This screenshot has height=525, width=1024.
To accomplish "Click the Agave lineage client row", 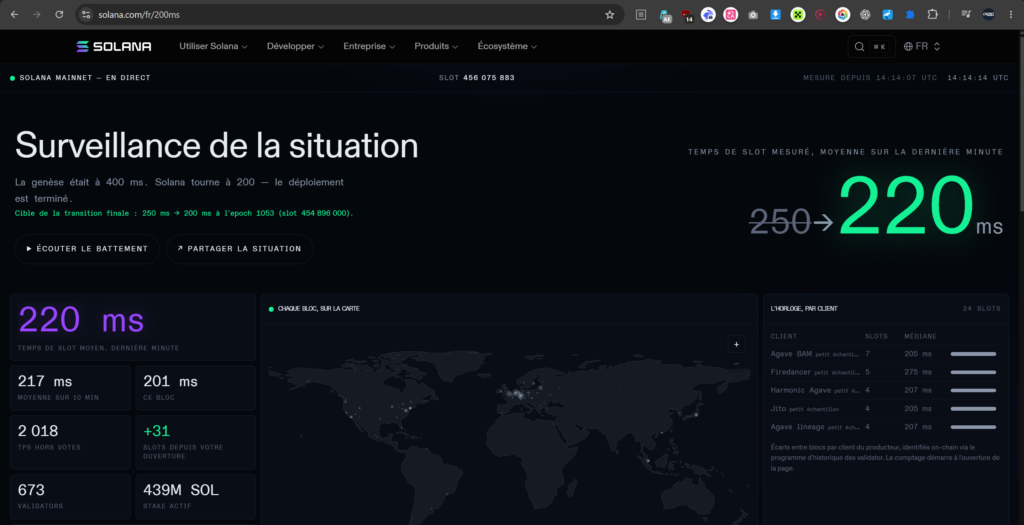I will pos(884,427).
